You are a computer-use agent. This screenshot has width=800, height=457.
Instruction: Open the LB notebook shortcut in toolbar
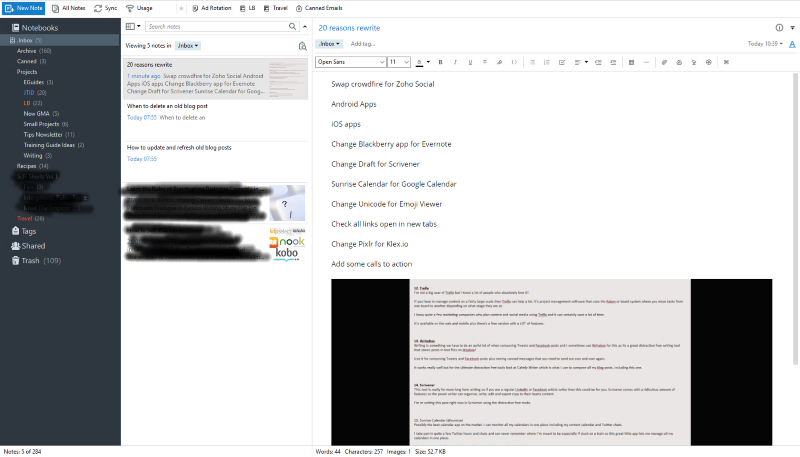tap(247, 8)
